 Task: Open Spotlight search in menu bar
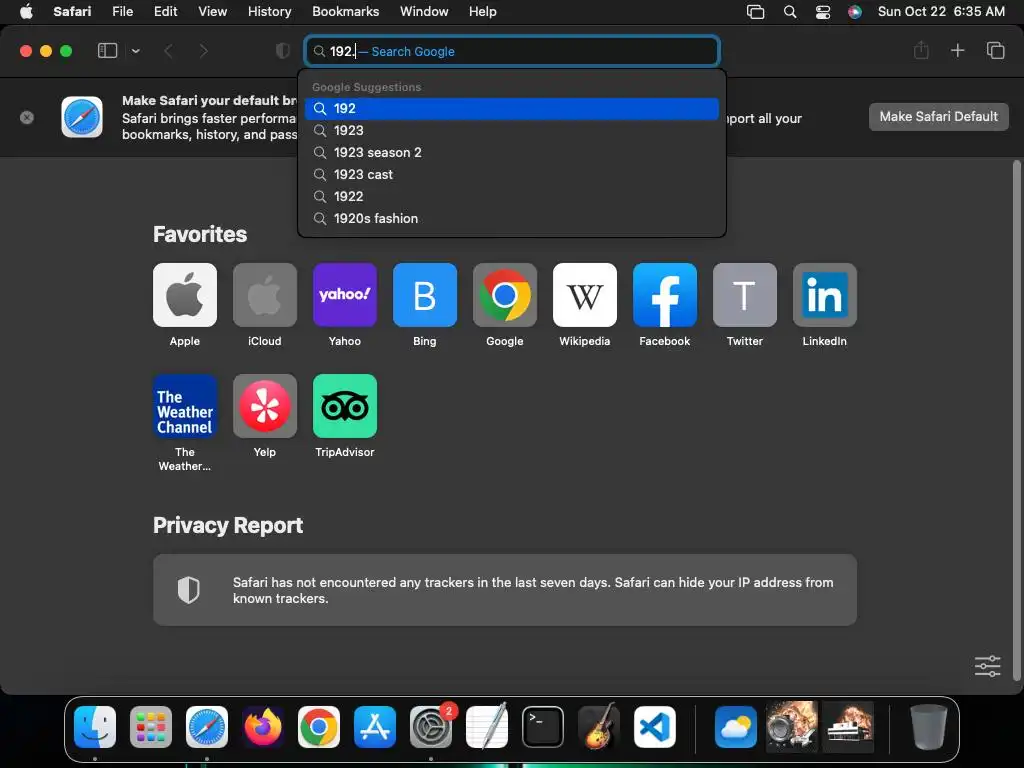790,11
